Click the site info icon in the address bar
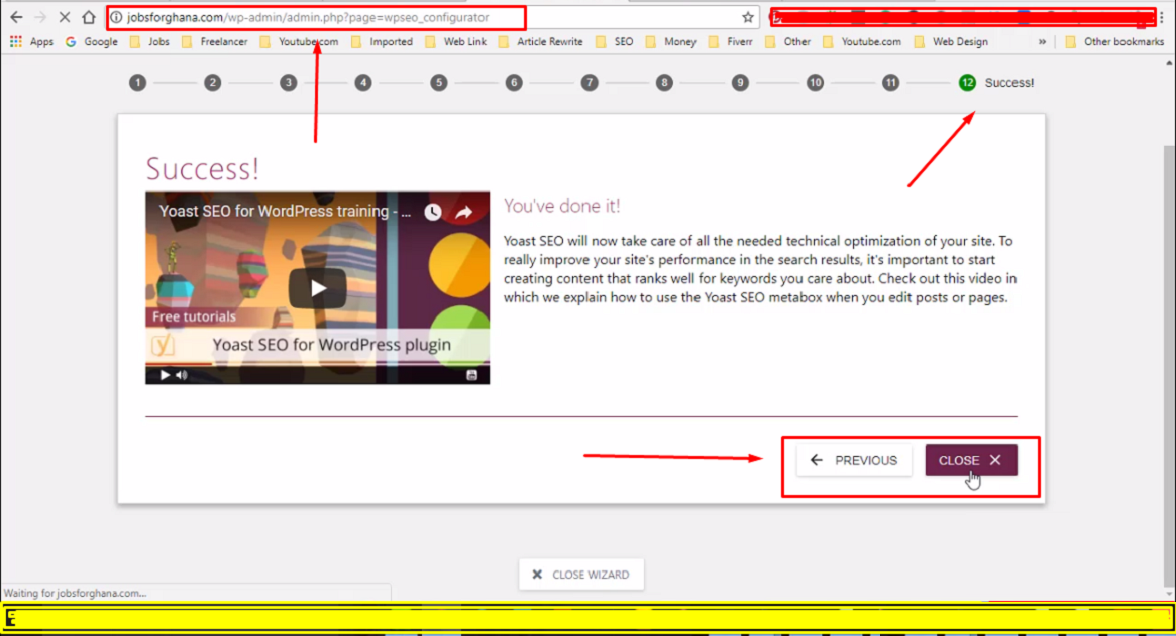The width and height of the screenshot is (1176, 636). (118, 17)
